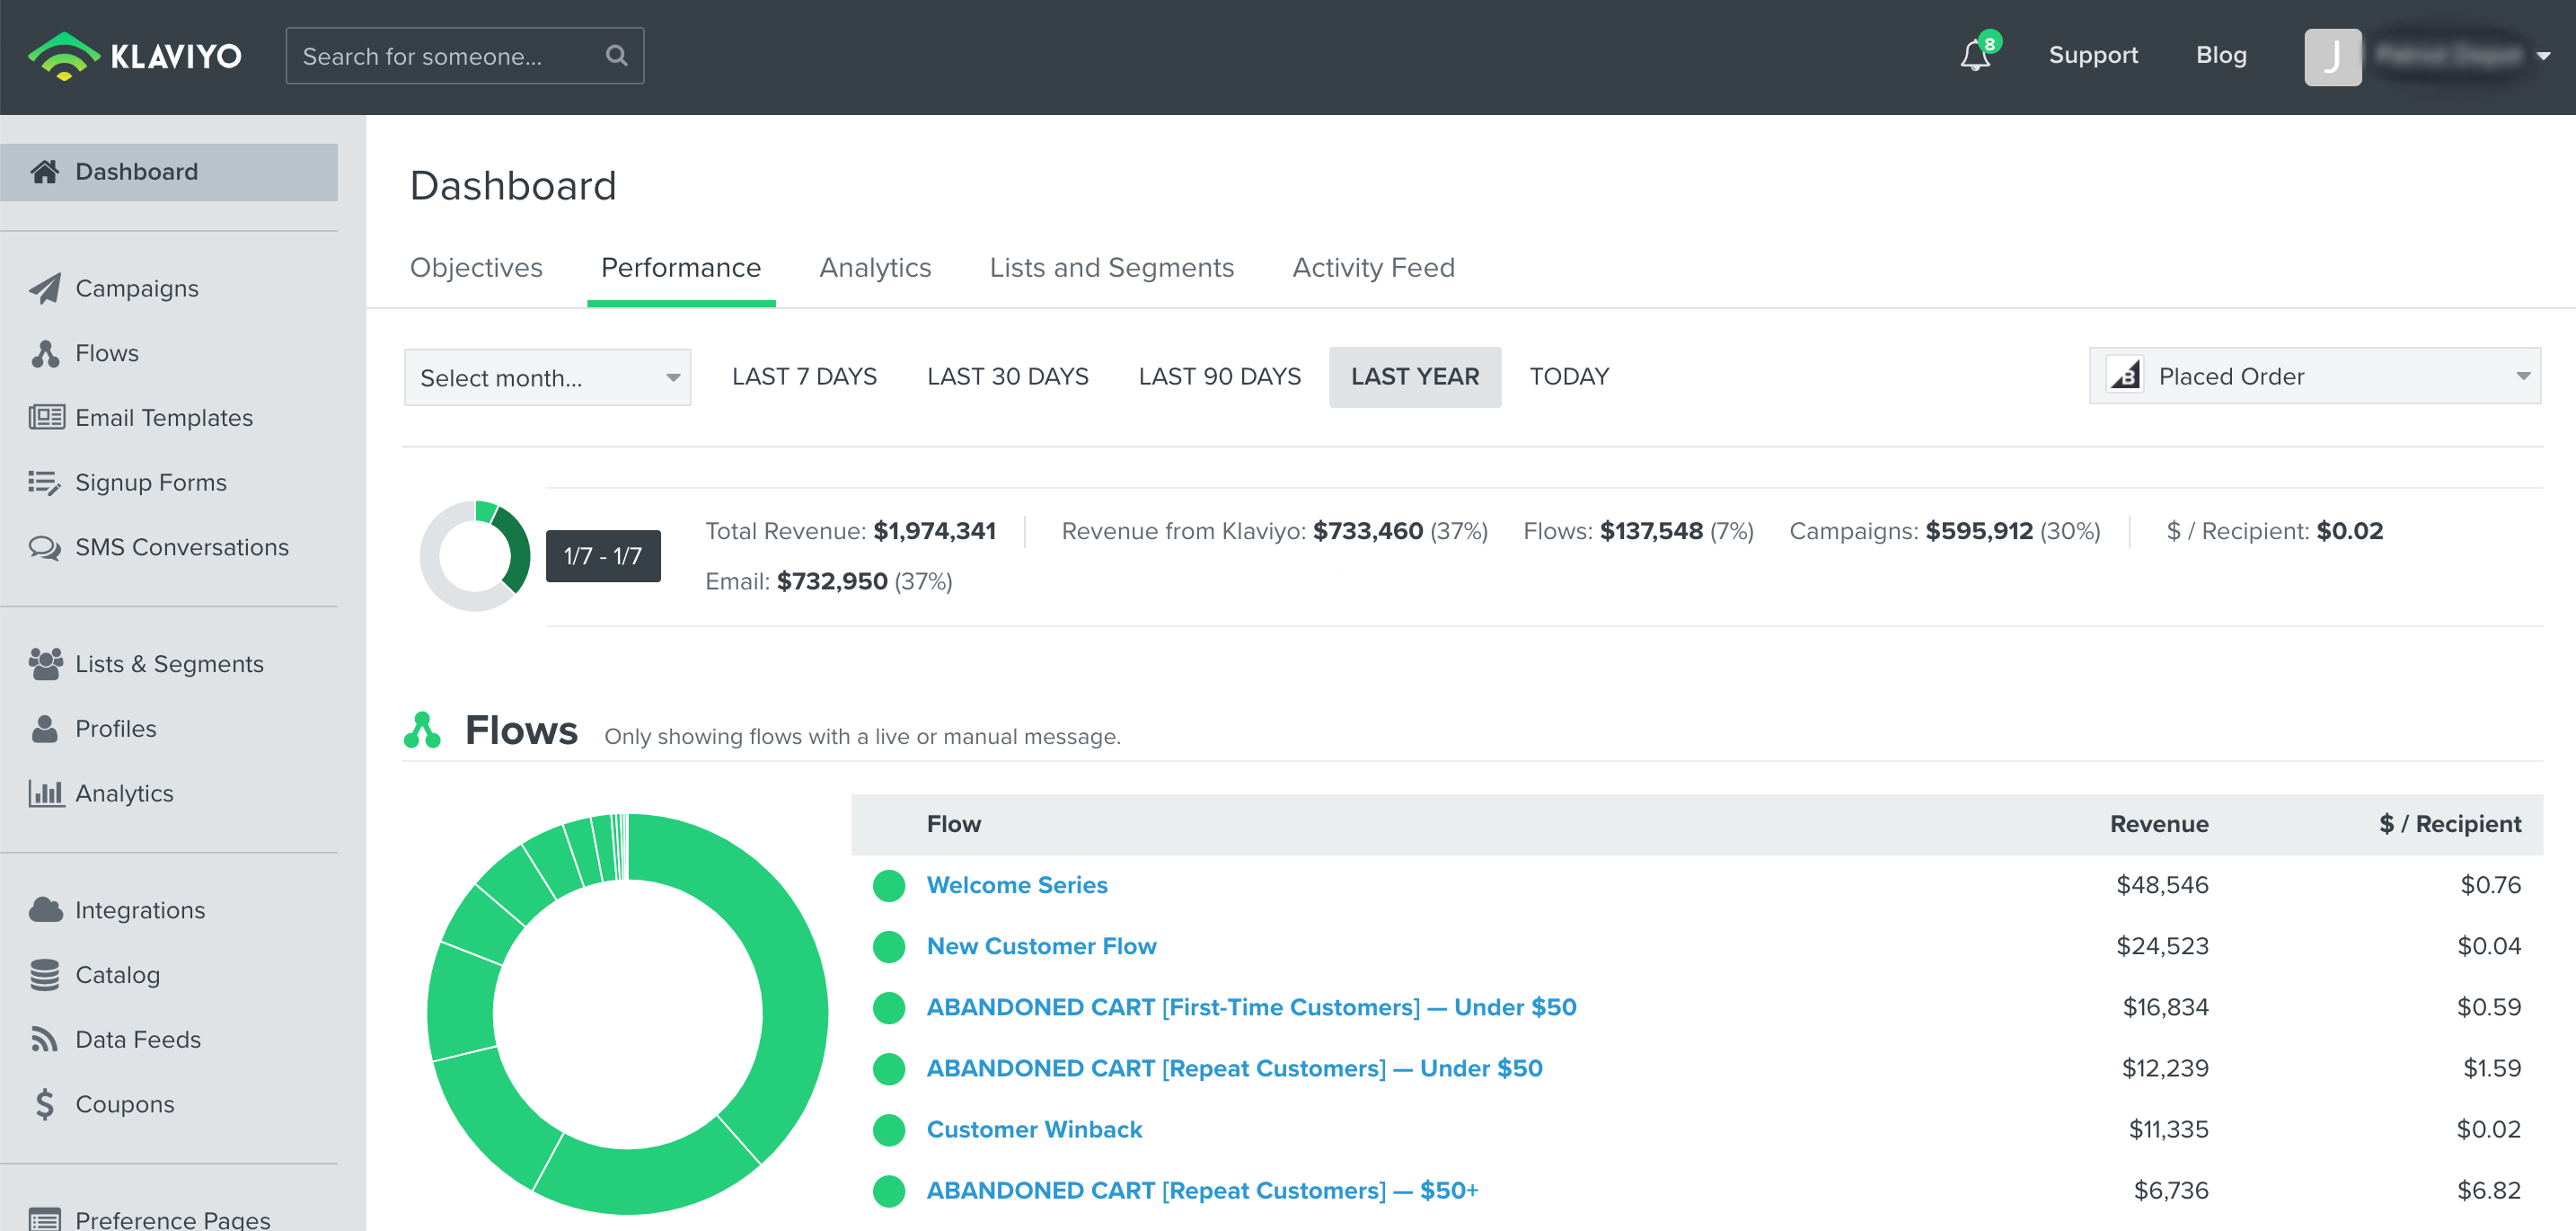Click the Revenue column header
2576x1231 pixels.
pos(2159,824)
